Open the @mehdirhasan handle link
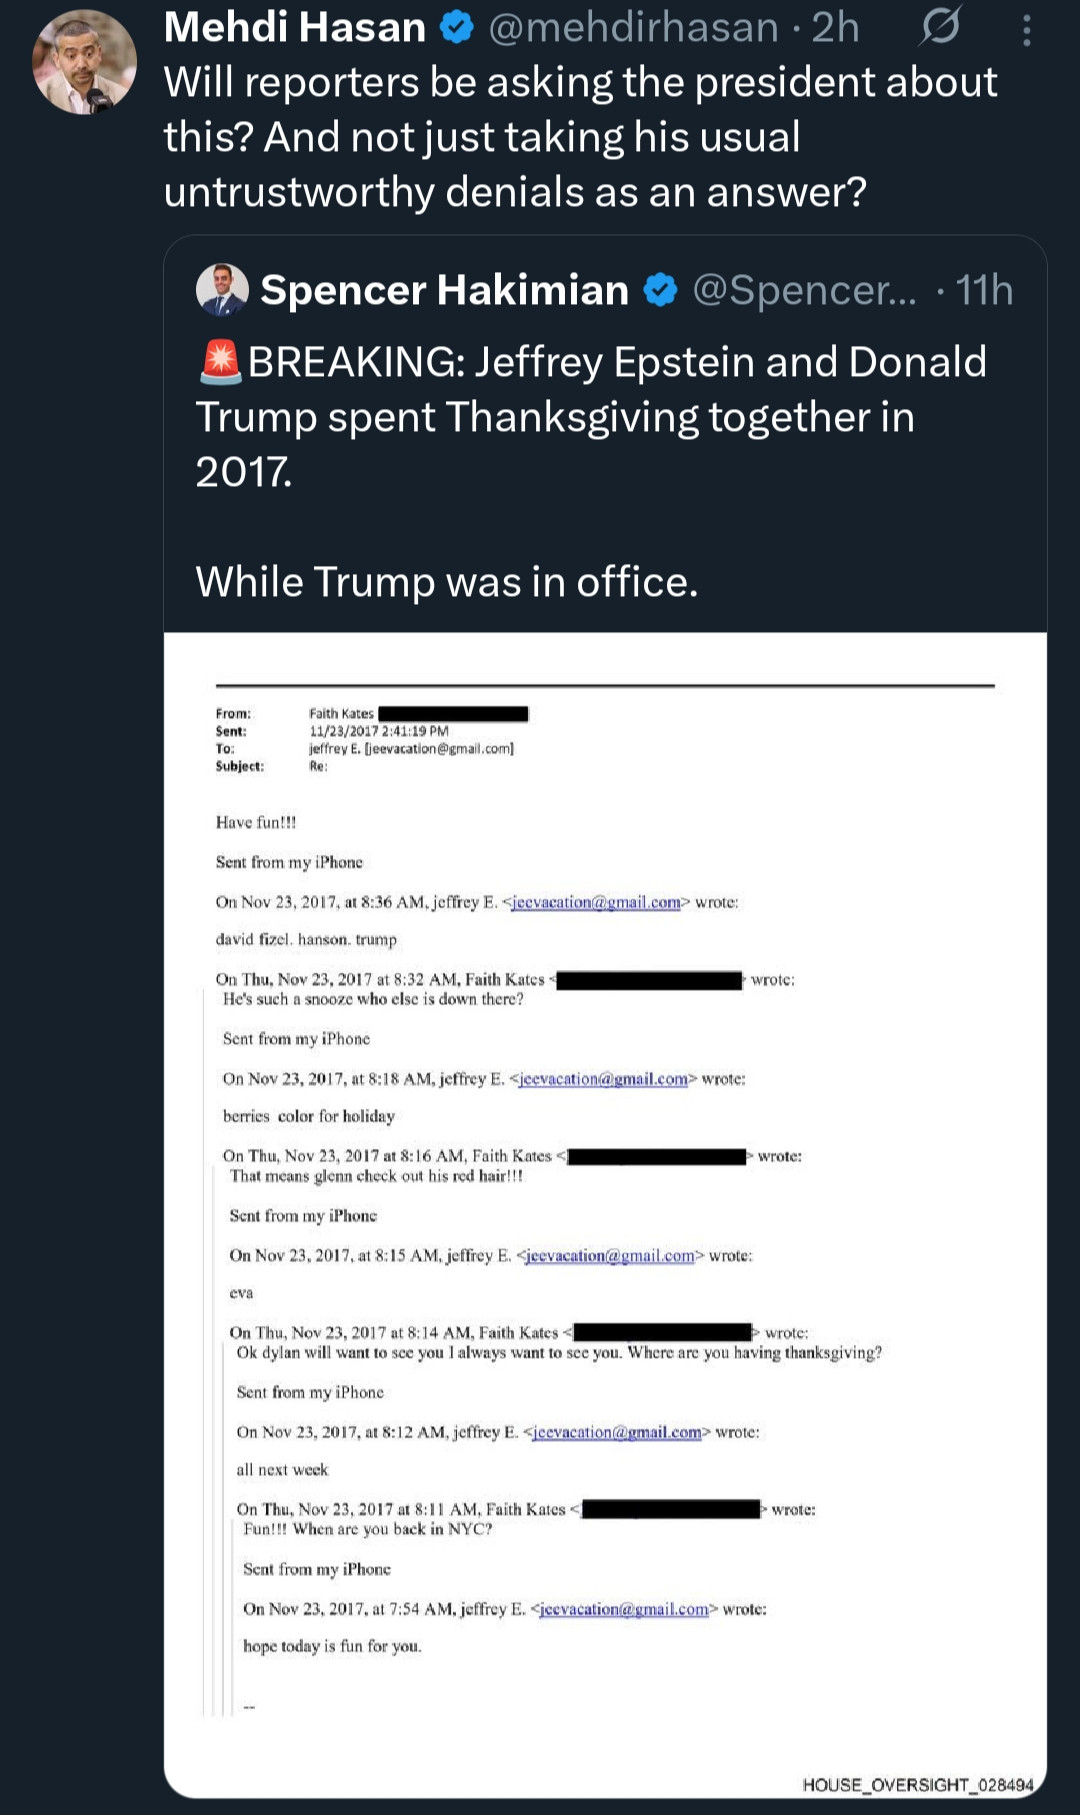The width and height of the screenshot is (1080, 1815). [x=633, y=28]
